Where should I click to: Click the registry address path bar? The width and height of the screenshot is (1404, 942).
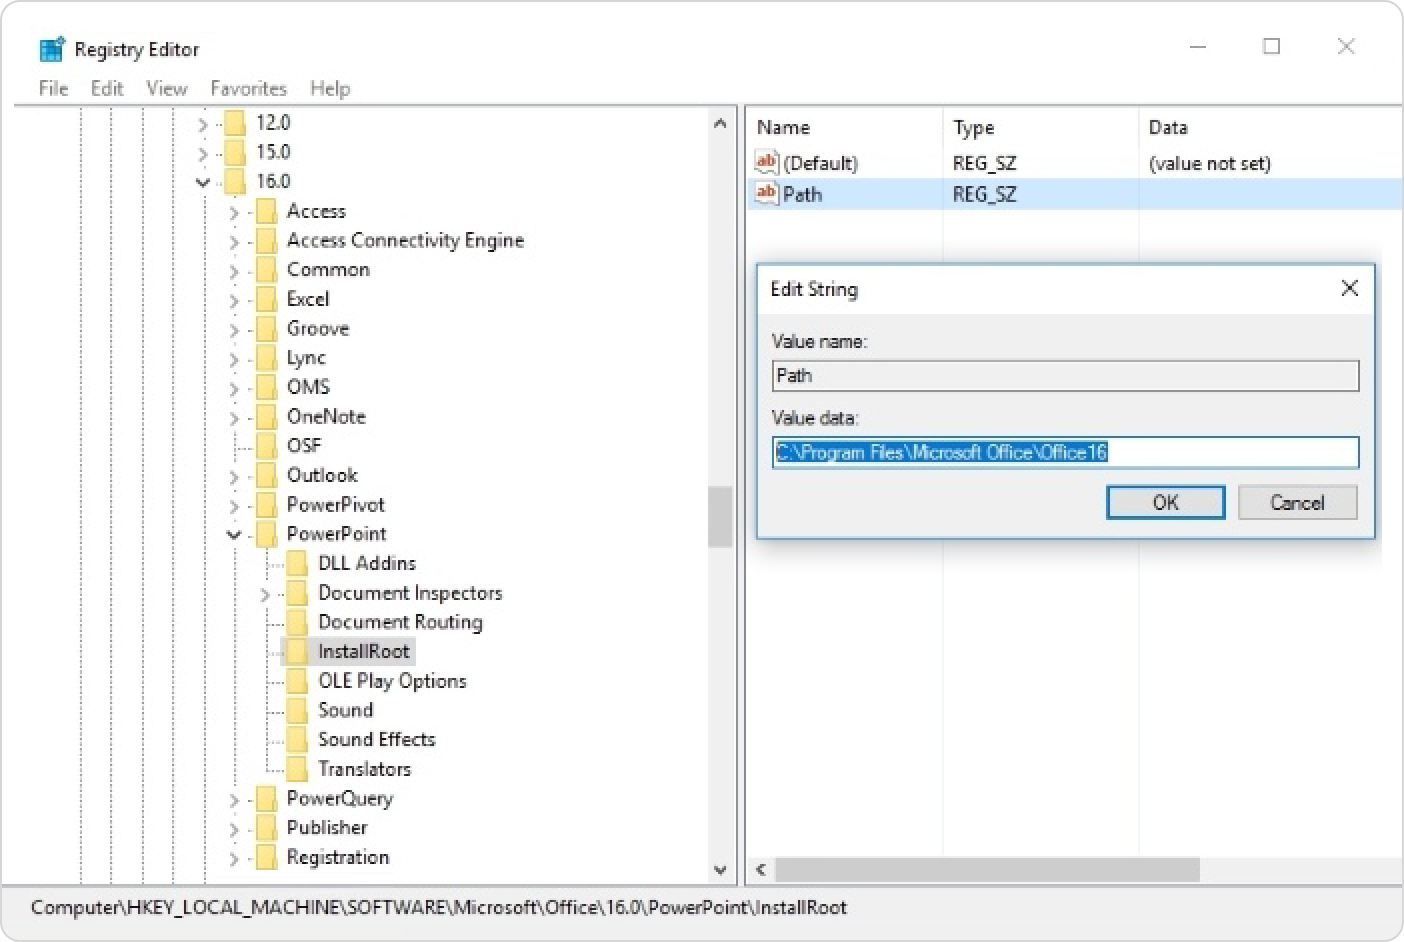pos(700,907)
